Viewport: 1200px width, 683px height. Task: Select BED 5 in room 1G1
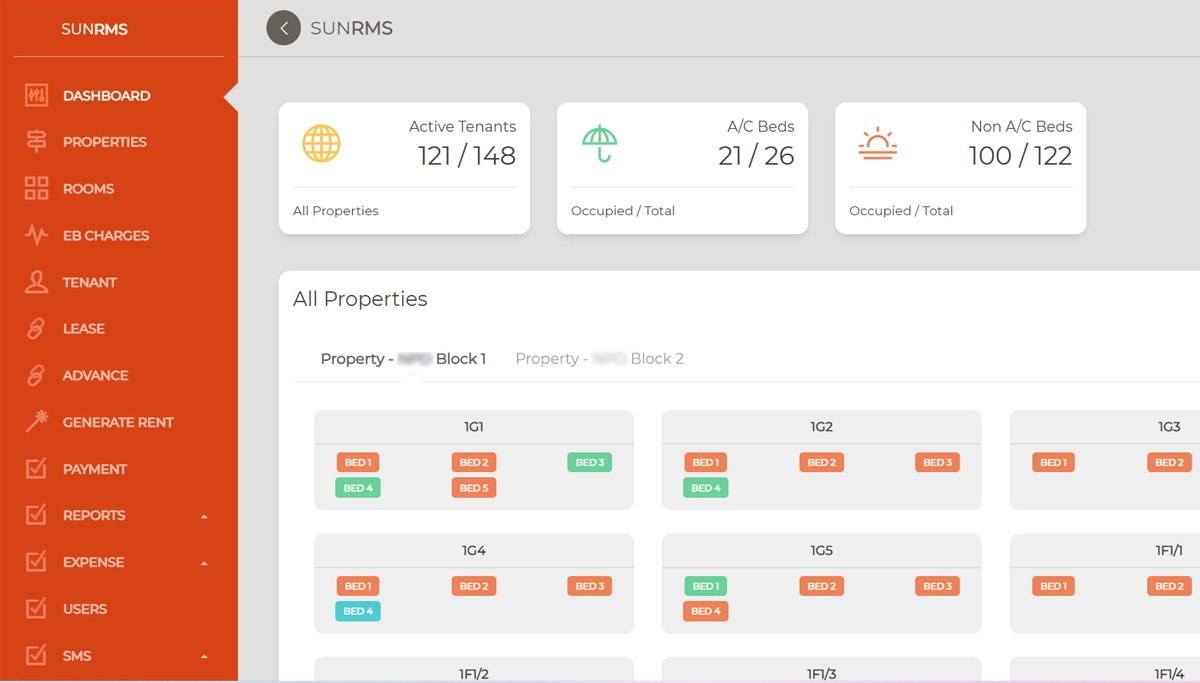pos(474,487)
